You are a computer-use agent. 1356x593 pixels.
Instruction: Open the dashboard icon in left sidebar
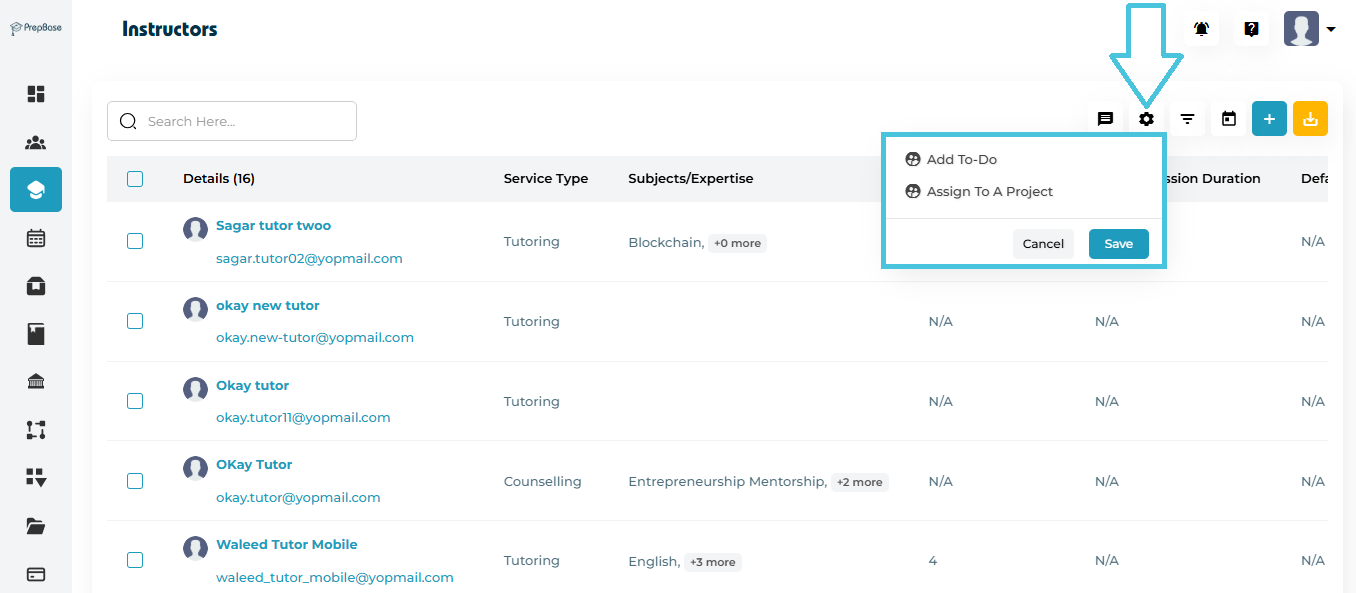(36, 94)
